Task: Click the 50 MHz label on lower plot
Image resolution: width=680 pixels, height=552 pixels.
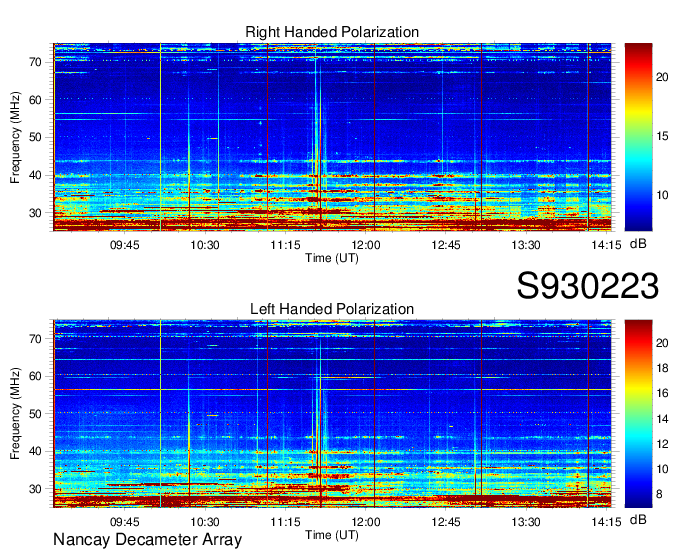Action: coord(36,414)
